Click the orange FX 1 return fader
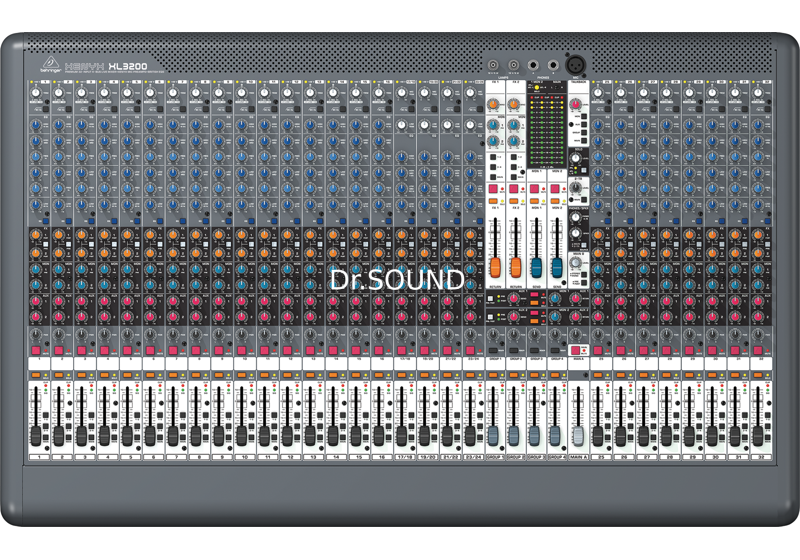The width and height of the screenshot is (800, 560). click(x=495, y=267)
